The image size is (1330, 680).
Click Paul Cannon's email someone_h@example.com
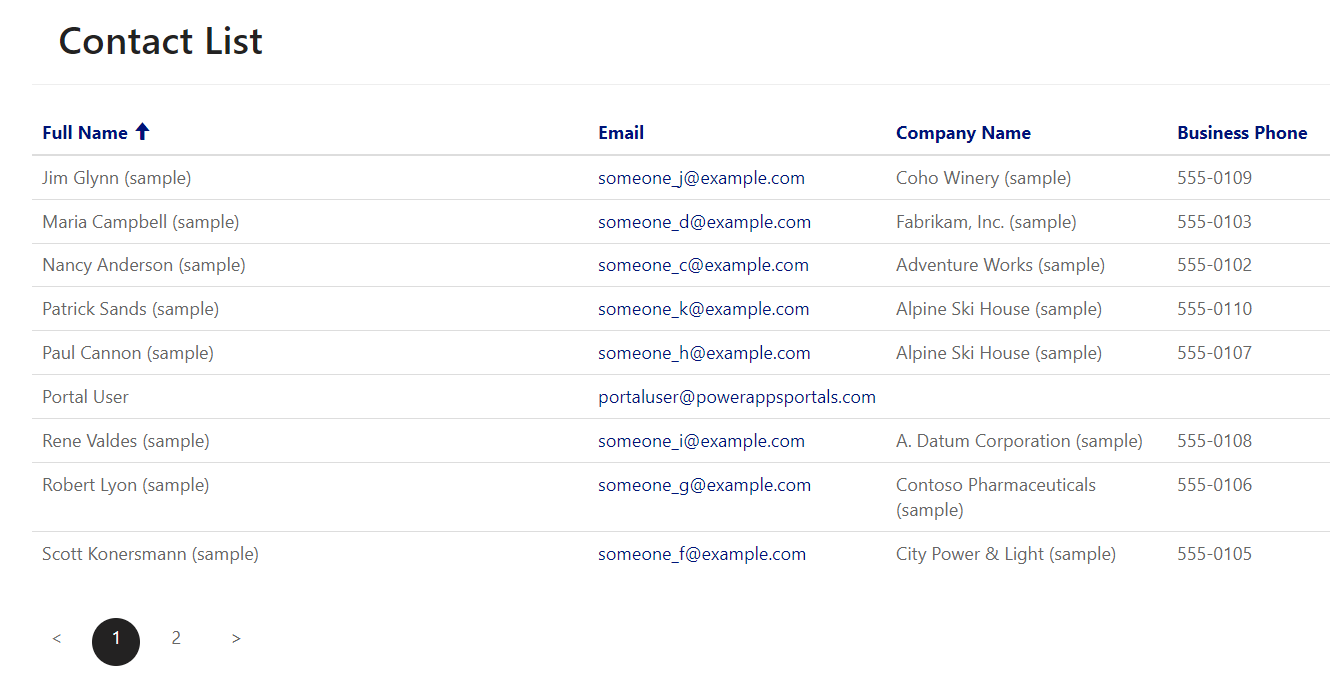(704, 353)
